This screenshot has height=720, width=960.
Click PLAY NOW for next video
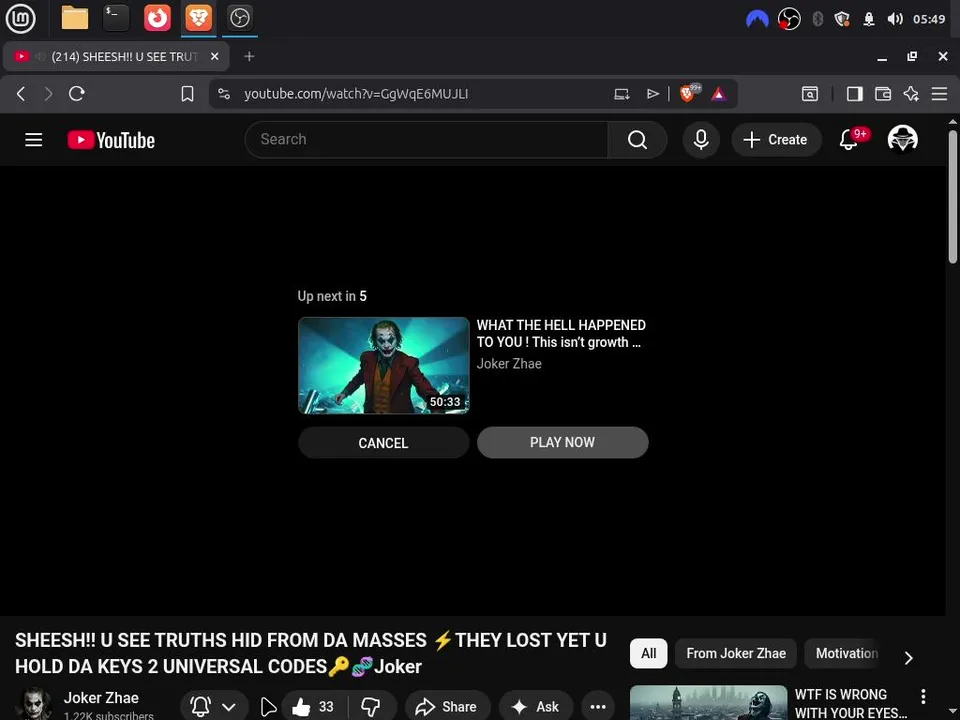tap(562, 442)
